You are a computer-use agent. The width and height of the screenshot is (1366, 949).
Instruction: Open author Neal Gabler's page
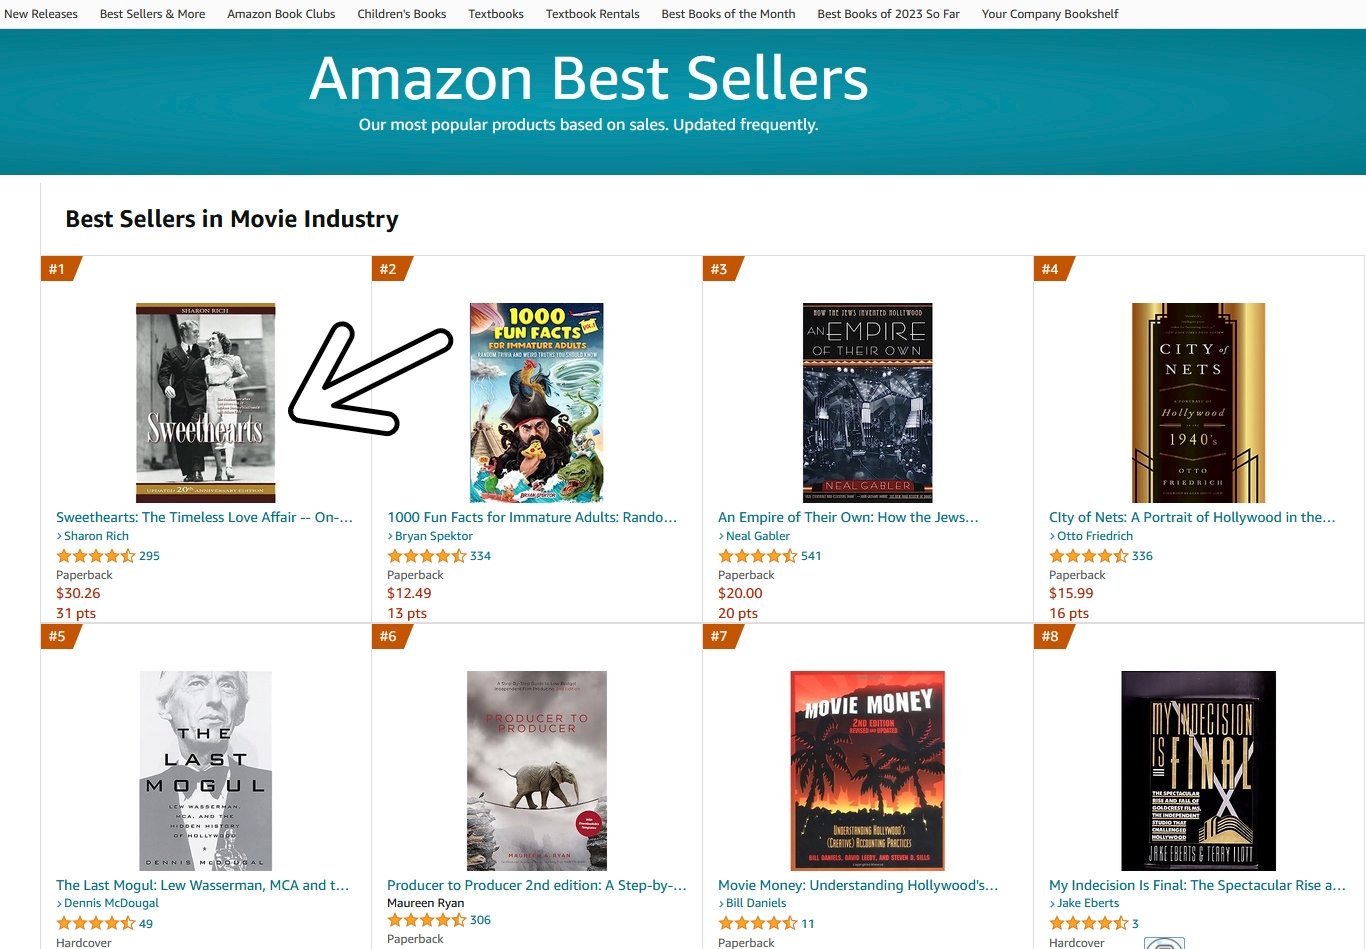[x=758, y=536]
